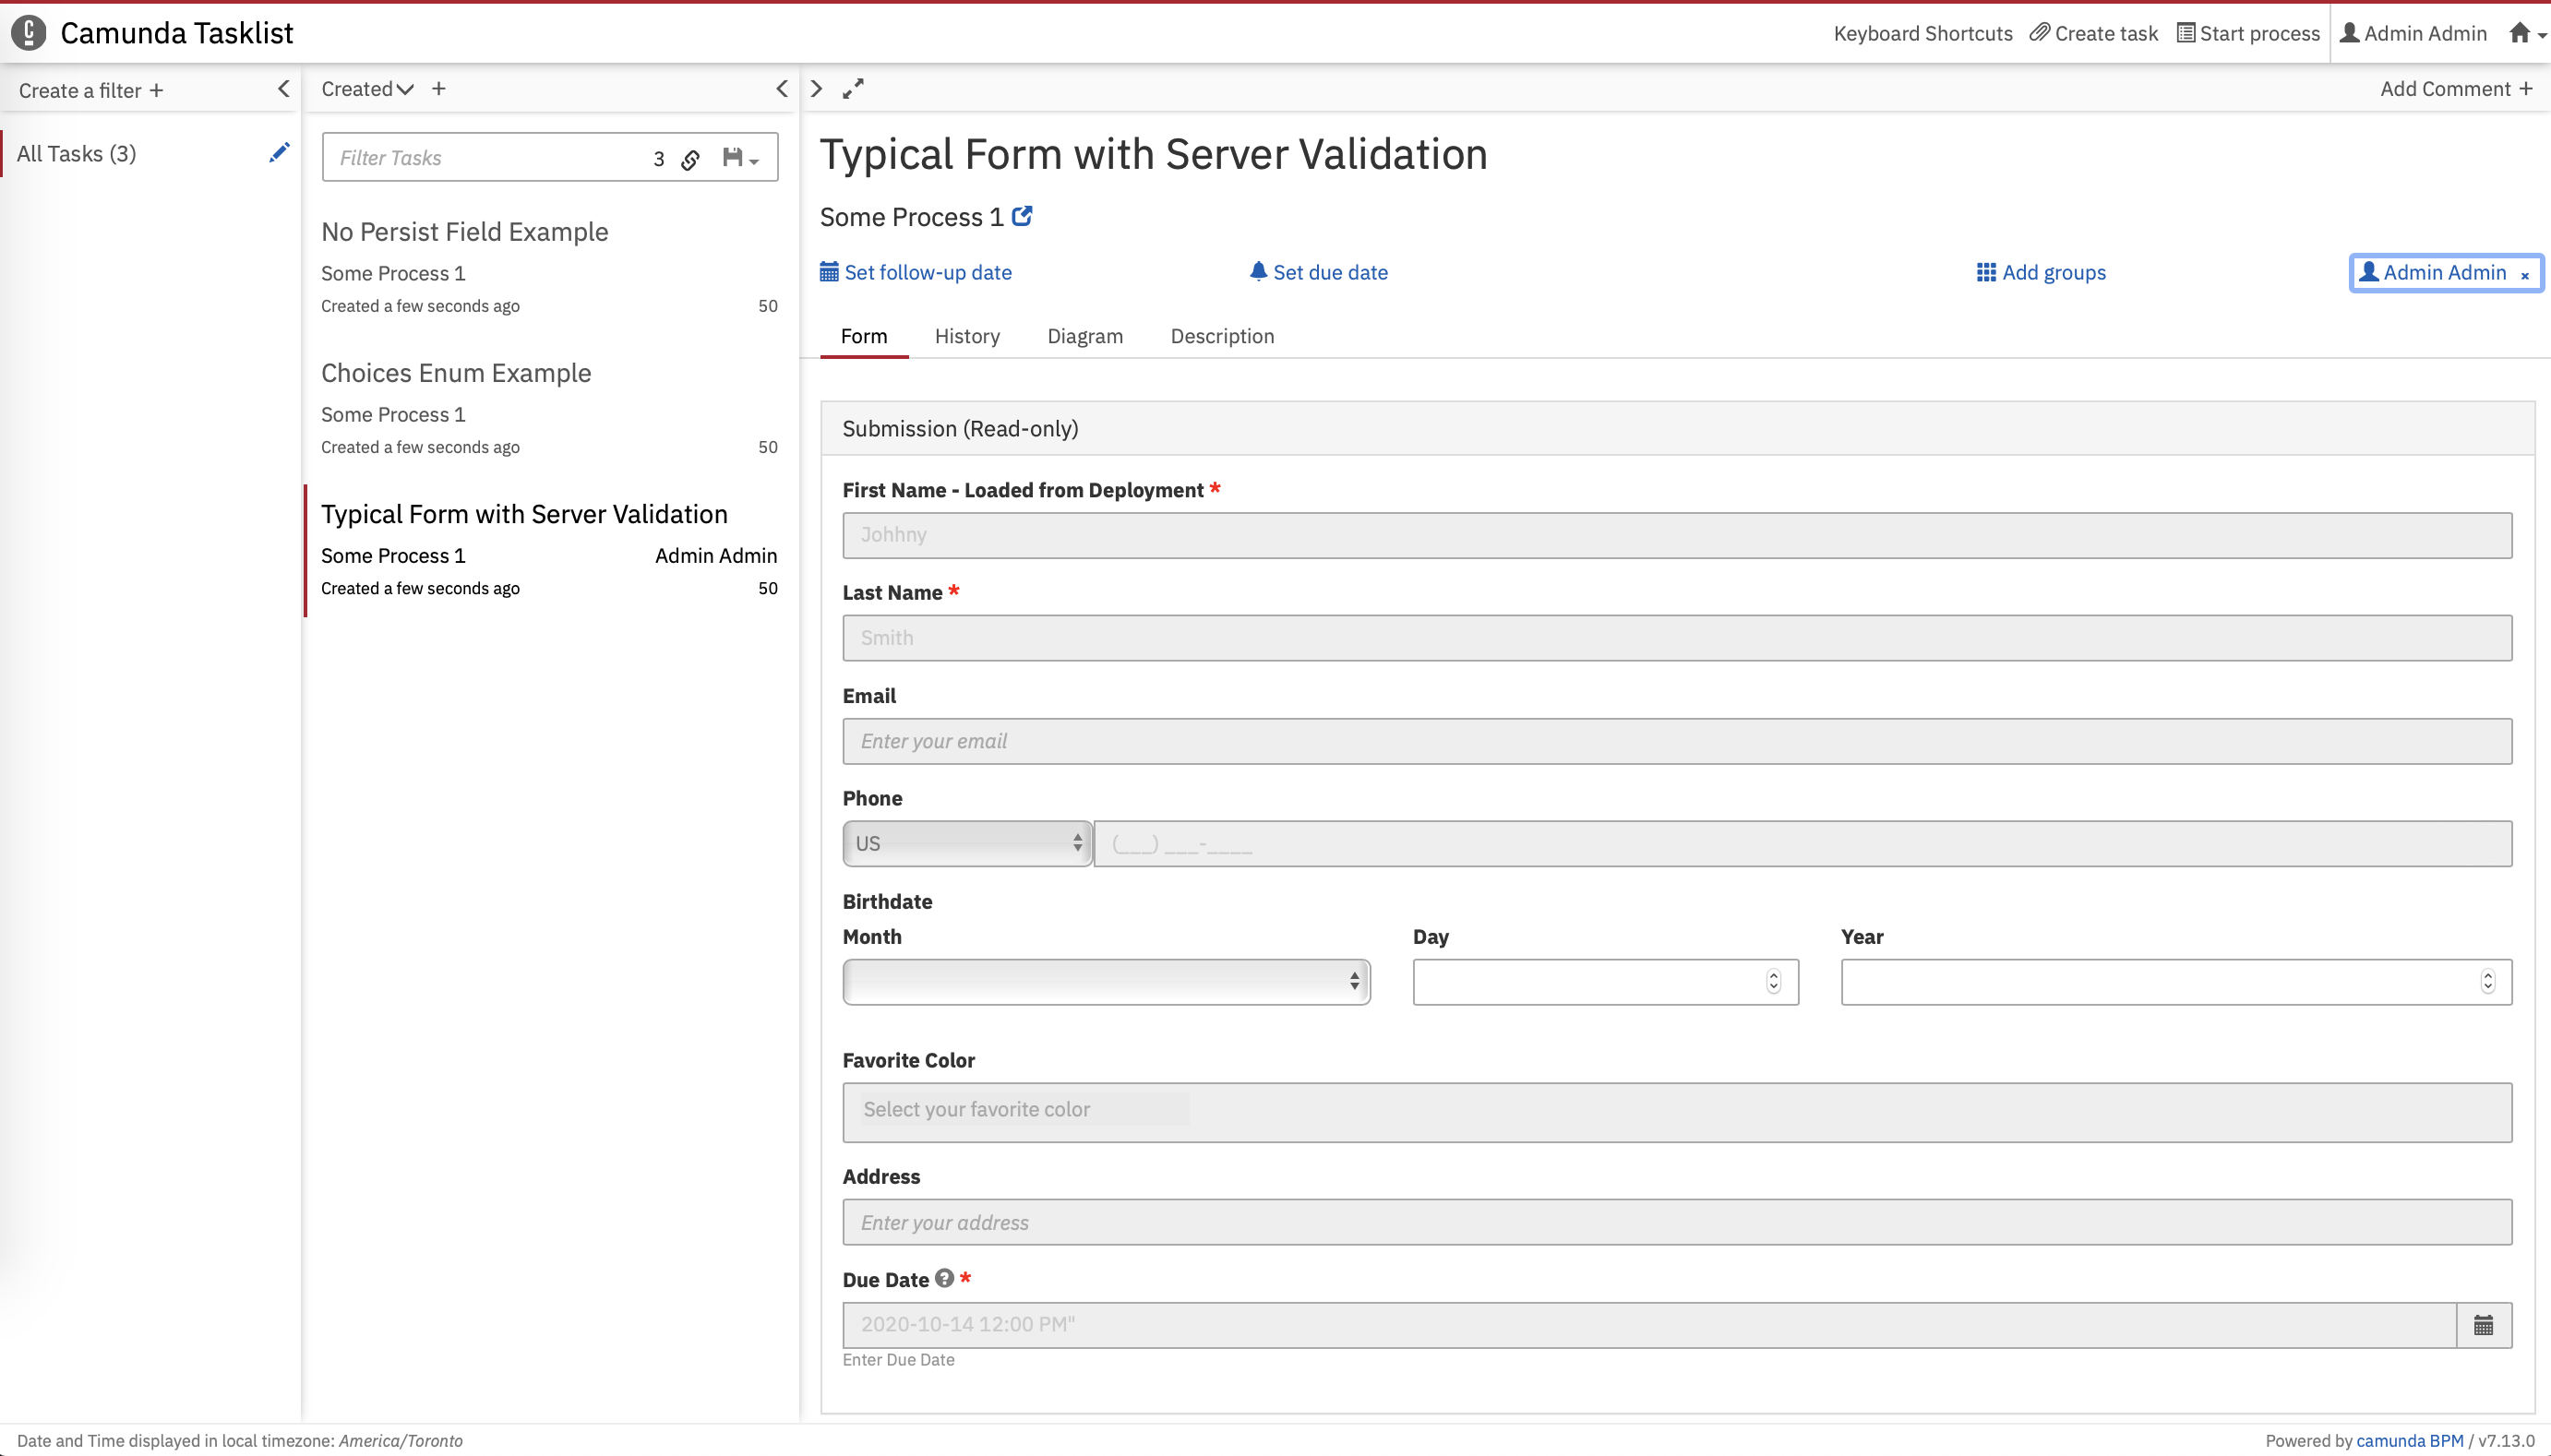Unclaim task via Admin Admin x
This screenshot has width=2551, height=1456.
2525,275
